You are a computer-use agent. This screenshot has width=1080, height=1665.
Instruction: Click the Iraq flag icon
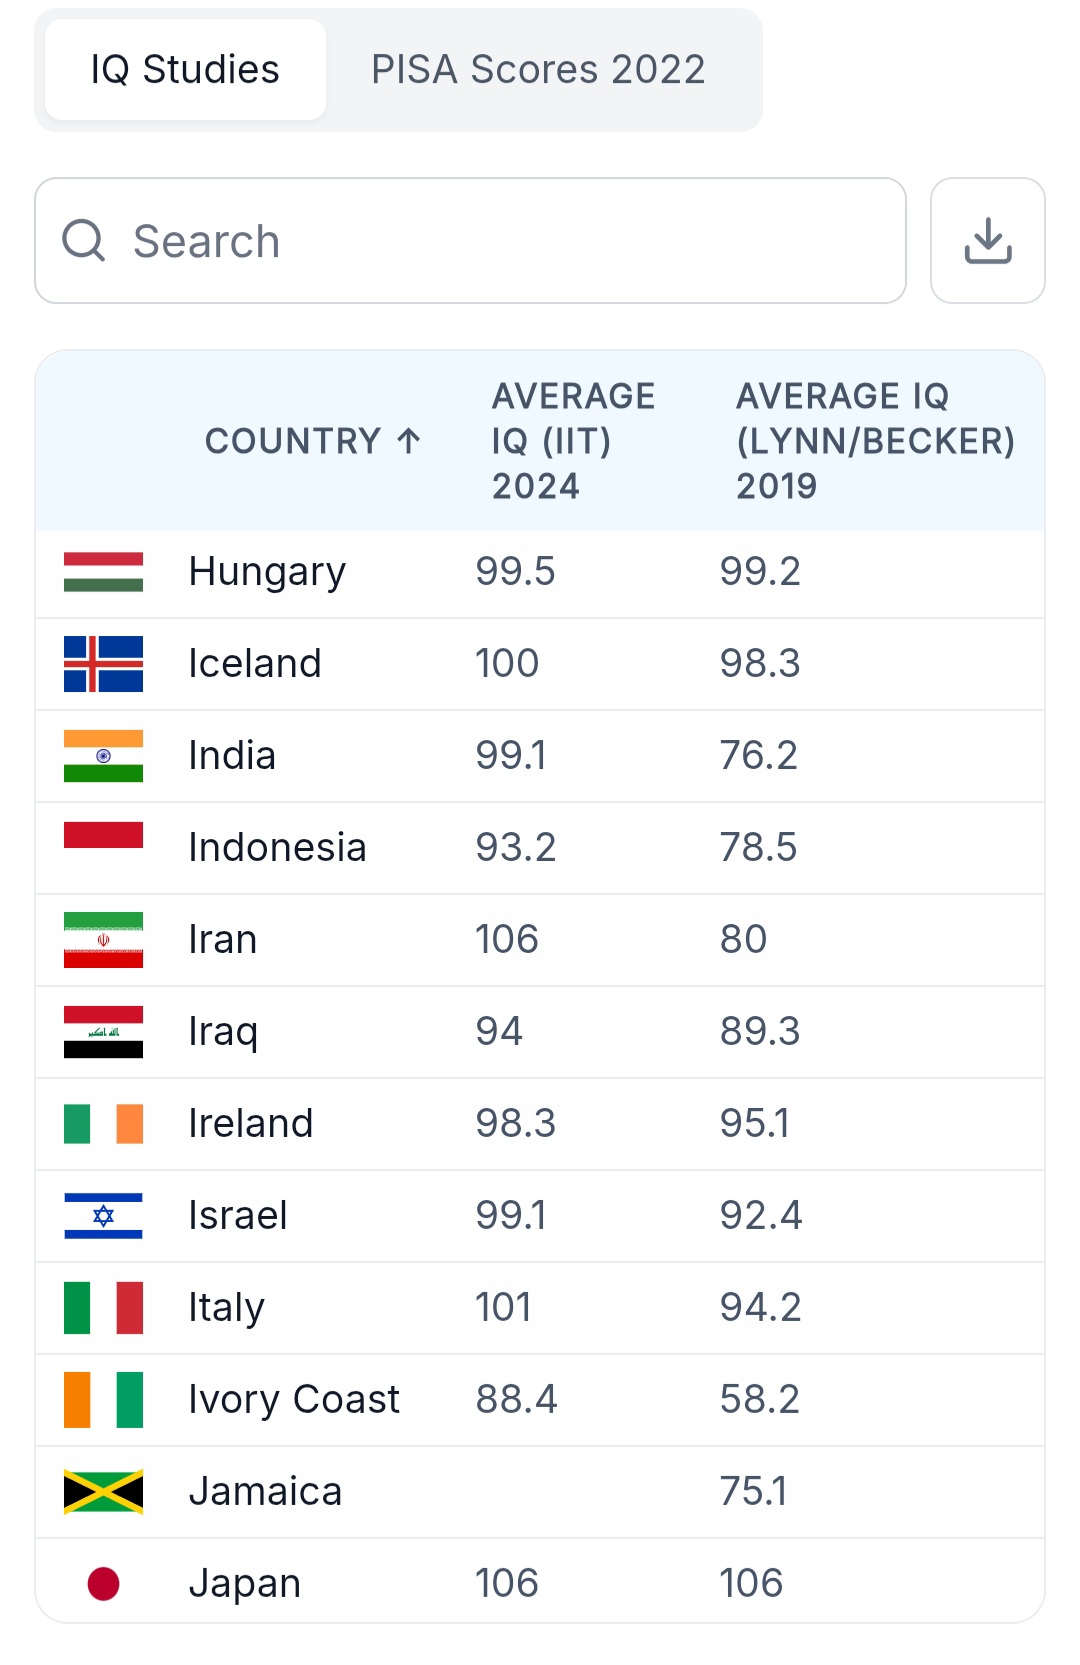point(103,1032)
